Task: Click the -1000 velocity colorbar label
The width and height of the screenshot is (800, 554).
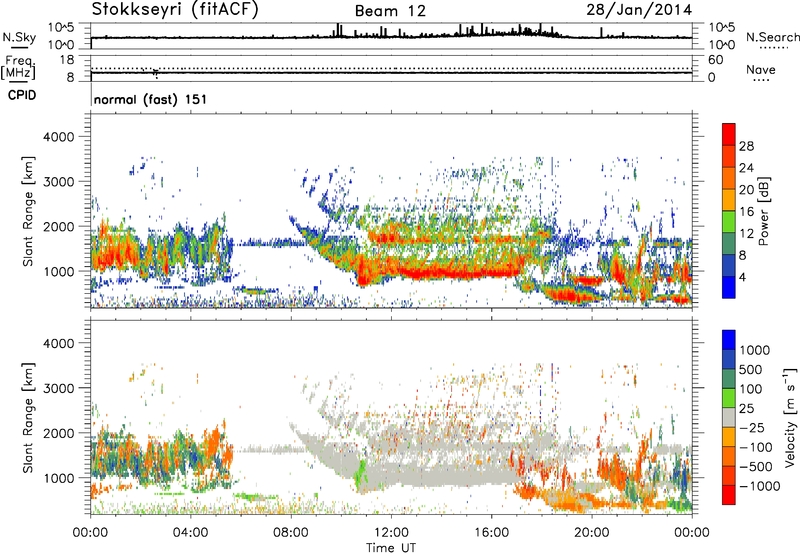Action: [759, 486]
